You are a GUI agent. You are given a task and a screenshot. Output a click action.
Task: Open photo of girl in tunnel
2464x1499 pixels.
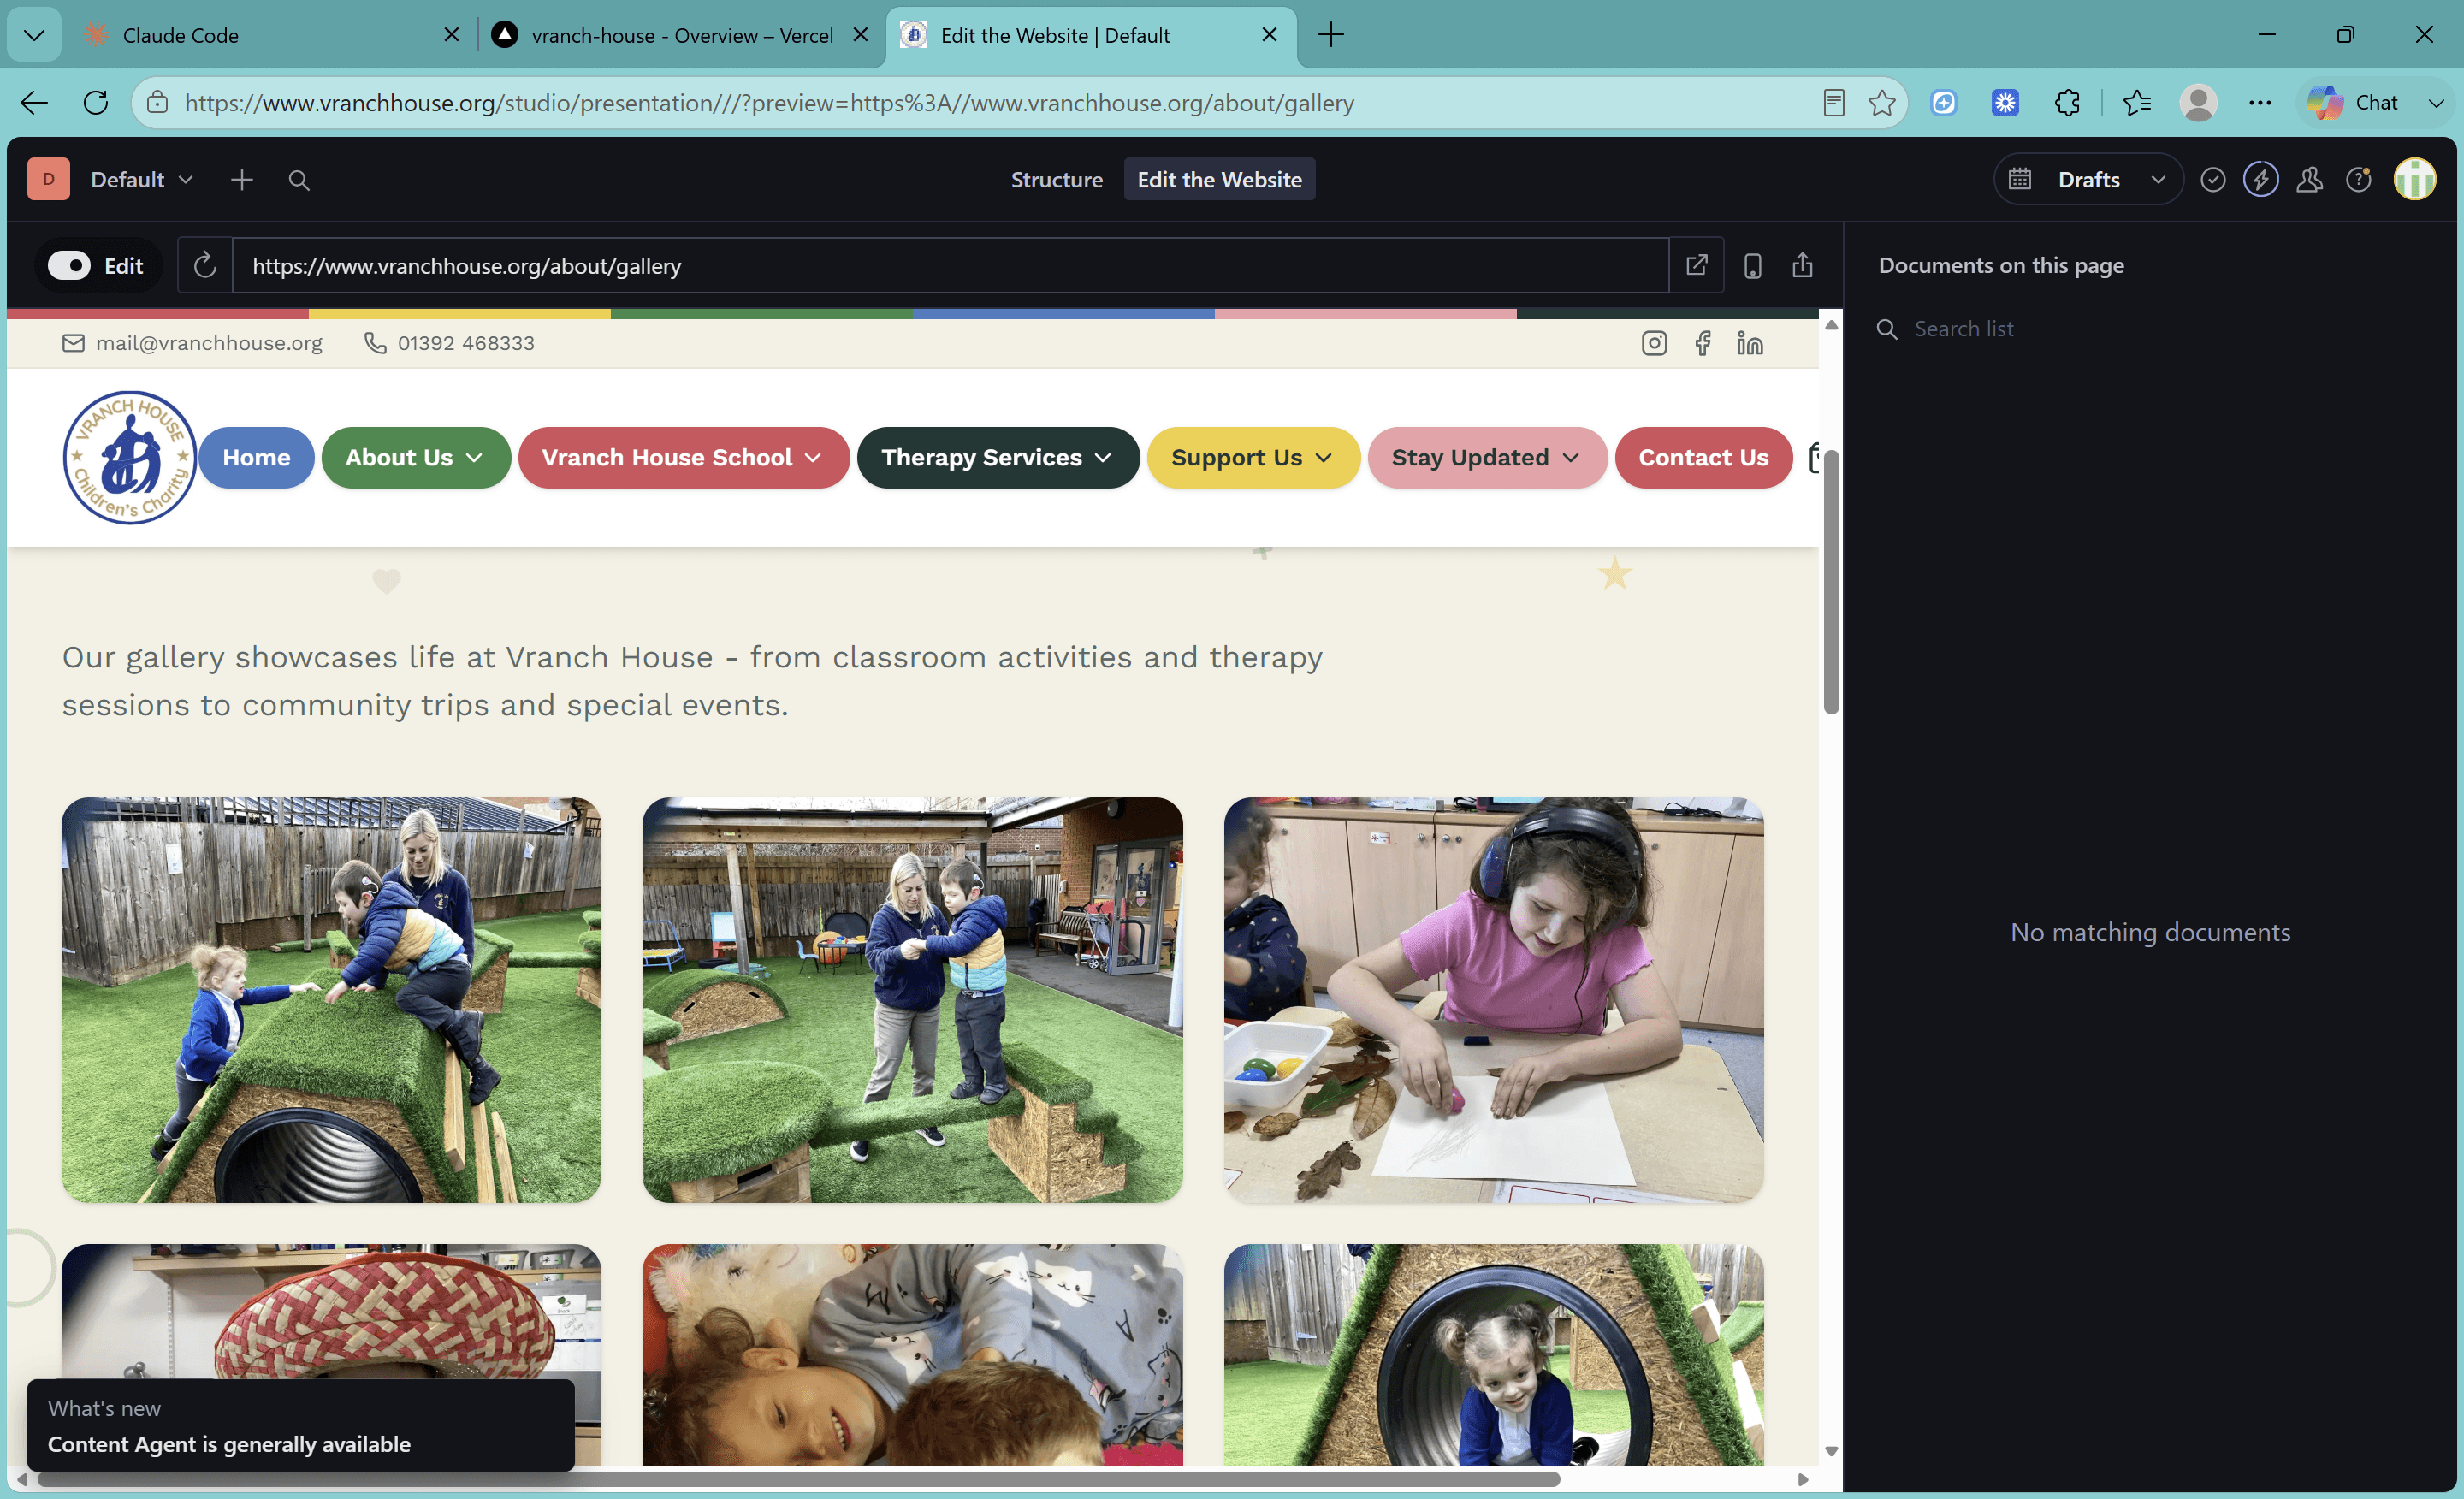tap(1493, 1354)
